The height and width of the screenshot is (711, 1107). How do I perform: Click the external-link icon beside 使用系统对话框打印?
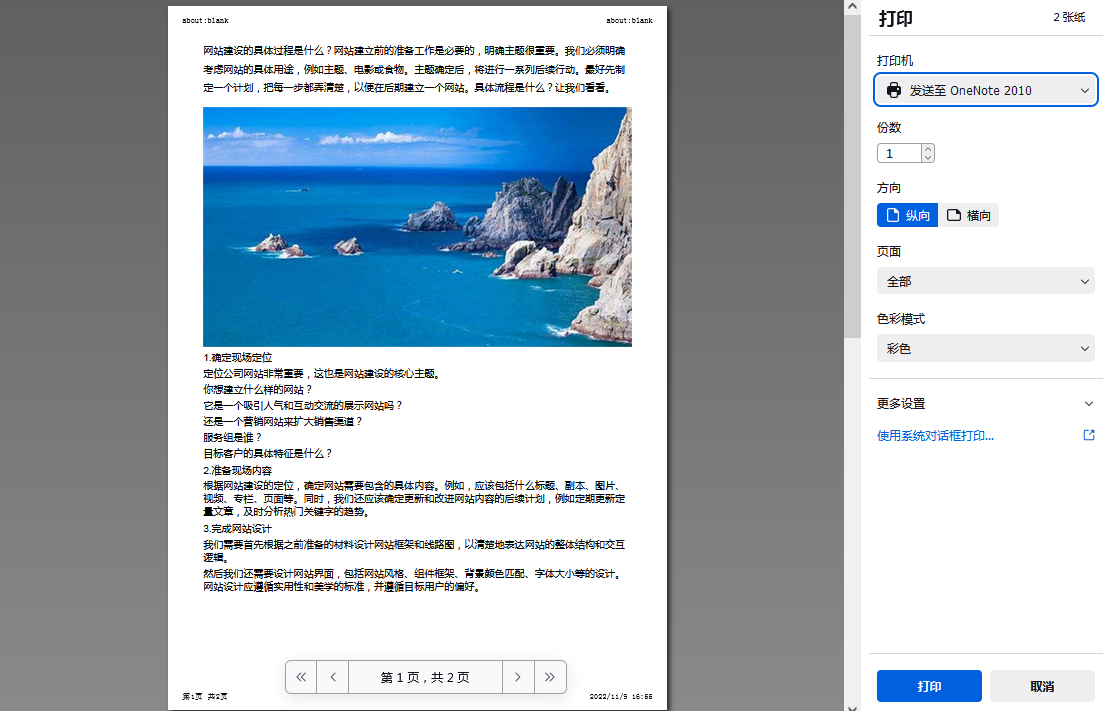[1089, 435]
